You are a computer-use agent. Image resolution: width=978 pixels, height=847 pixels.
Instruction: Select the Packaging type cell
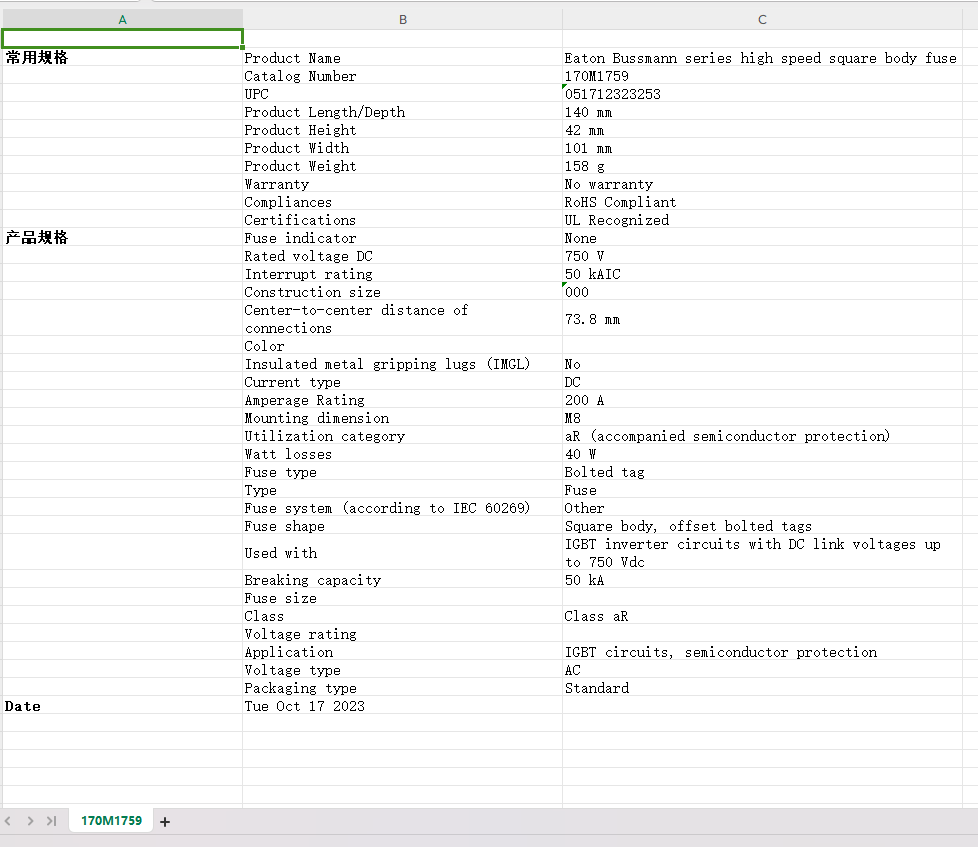[402, 688]
